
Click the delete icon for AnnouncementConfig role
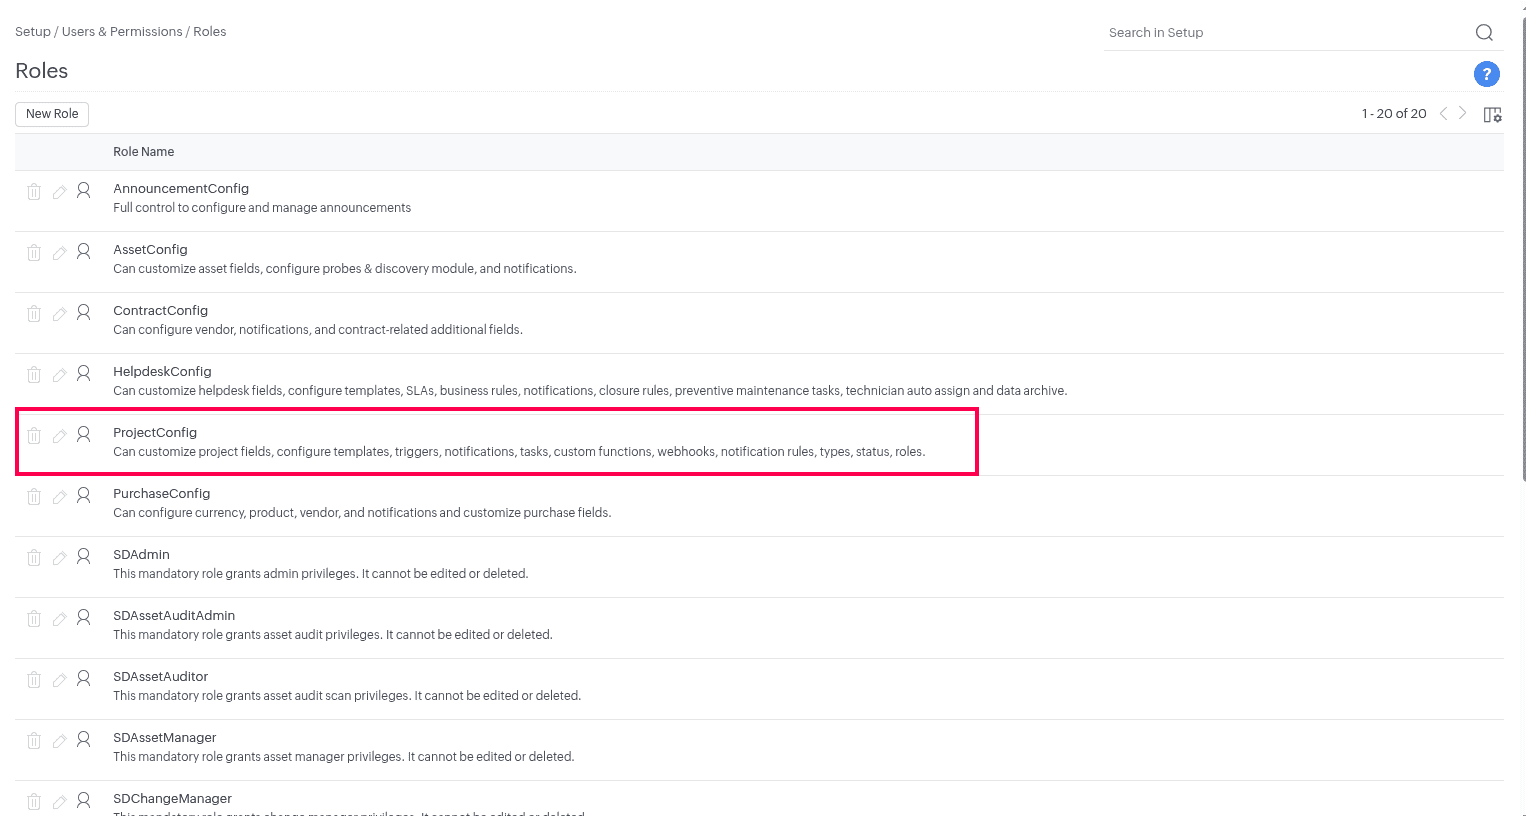point(34,191)
